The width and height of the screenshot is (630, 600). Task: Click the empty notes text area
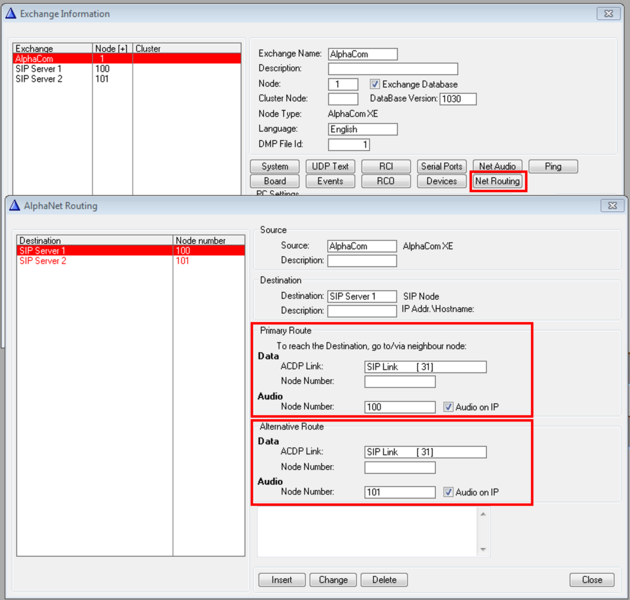(x=367, y=532)
